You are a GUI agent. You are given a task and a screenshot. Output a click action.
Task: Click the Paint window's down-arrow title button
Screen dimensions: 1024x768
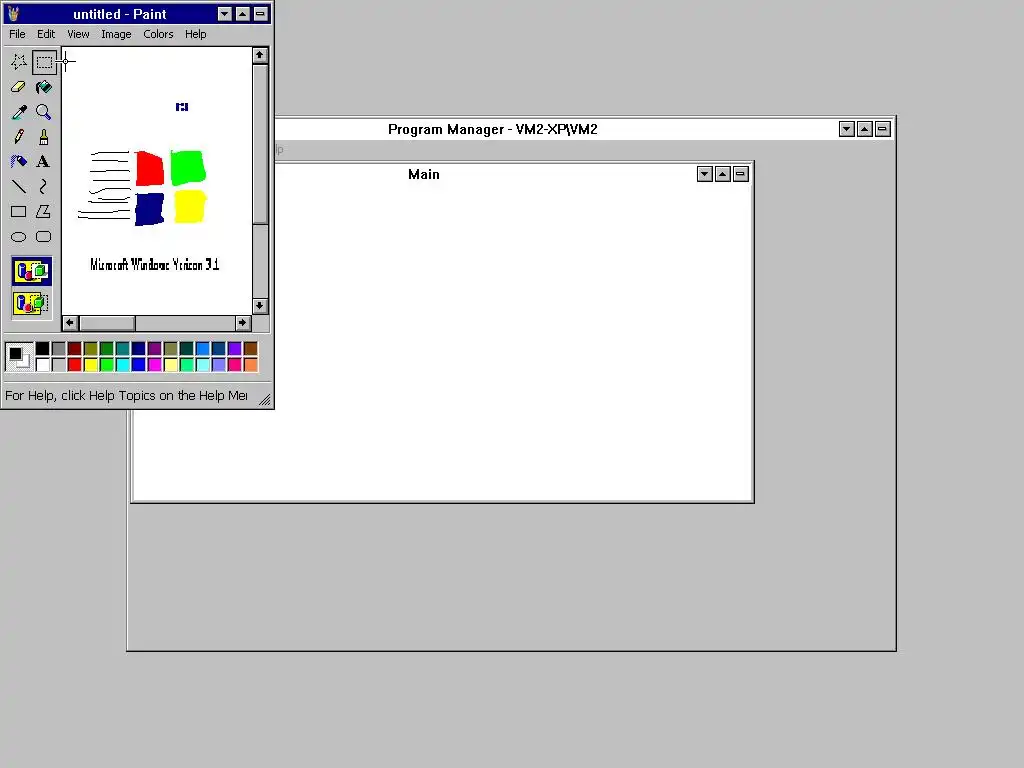tap(225, 14)
